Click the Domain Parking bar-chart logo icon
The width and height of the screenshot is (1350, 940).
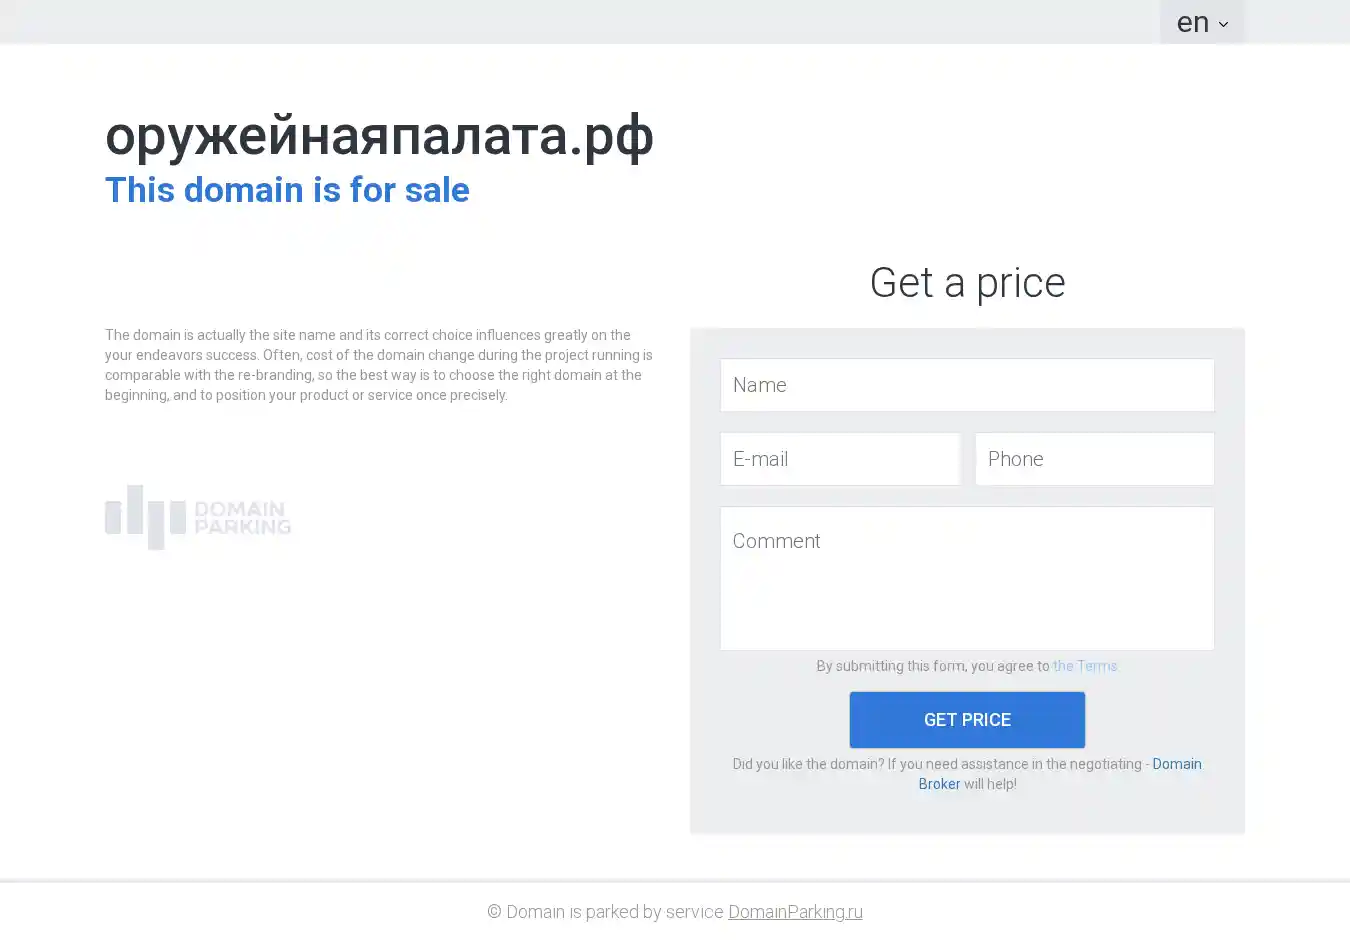(146, 517)
